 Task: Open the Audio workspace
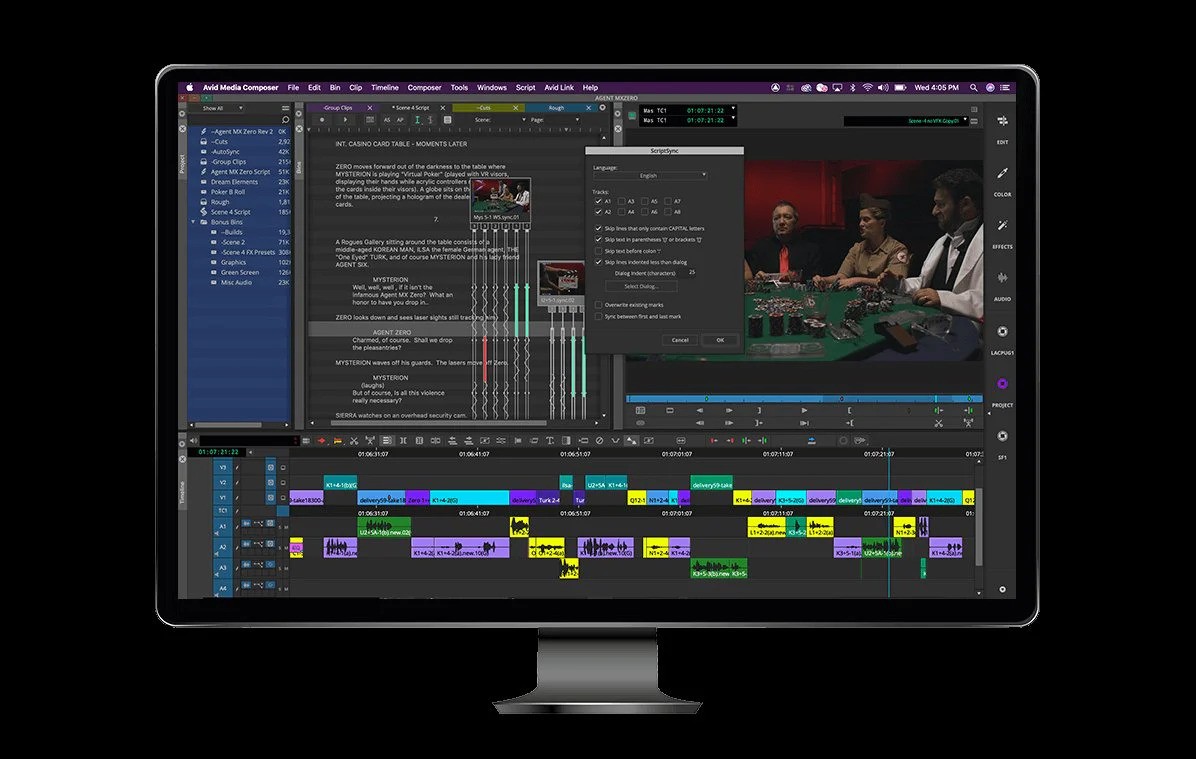(1002, 279)
